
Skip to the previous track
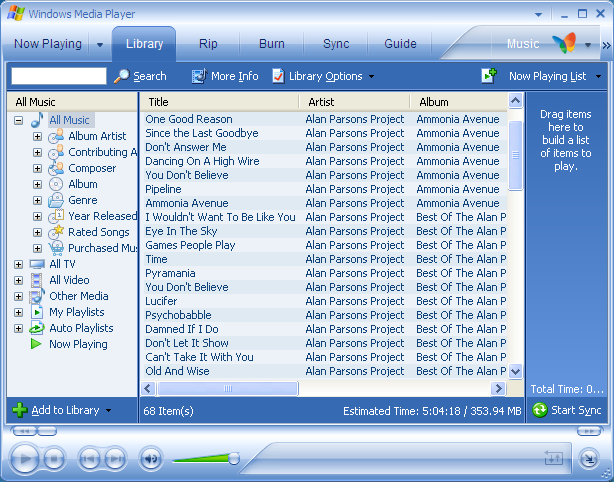point(90,459)
